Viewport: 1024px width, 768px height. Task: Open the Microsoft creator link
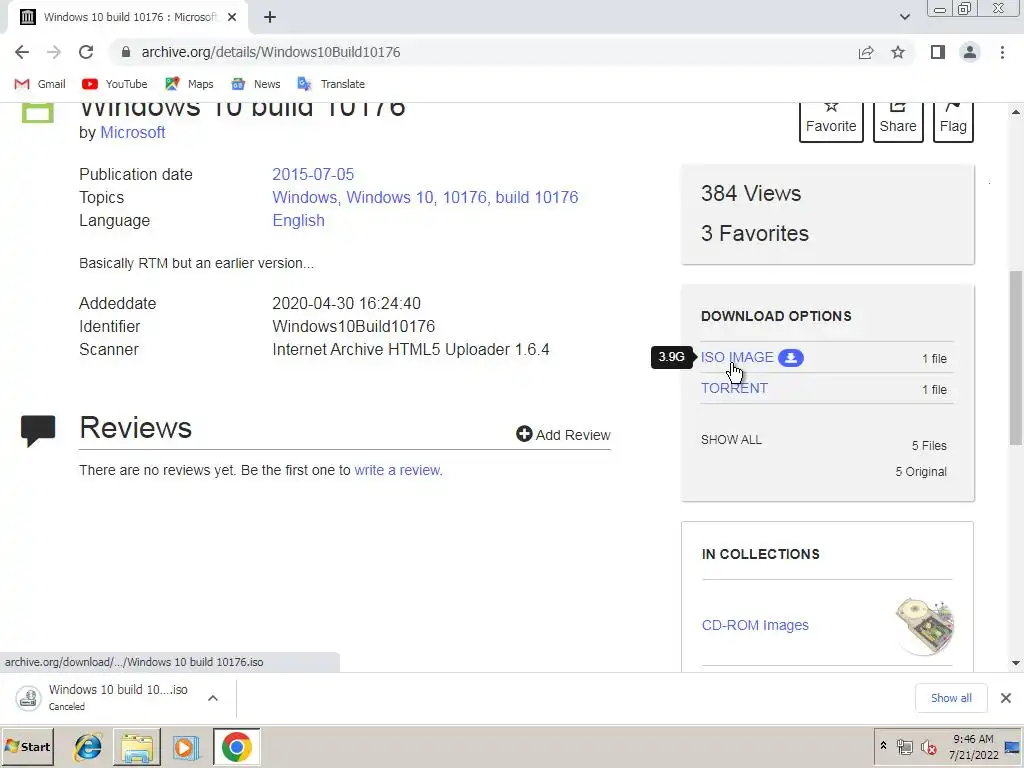(133, 133)
